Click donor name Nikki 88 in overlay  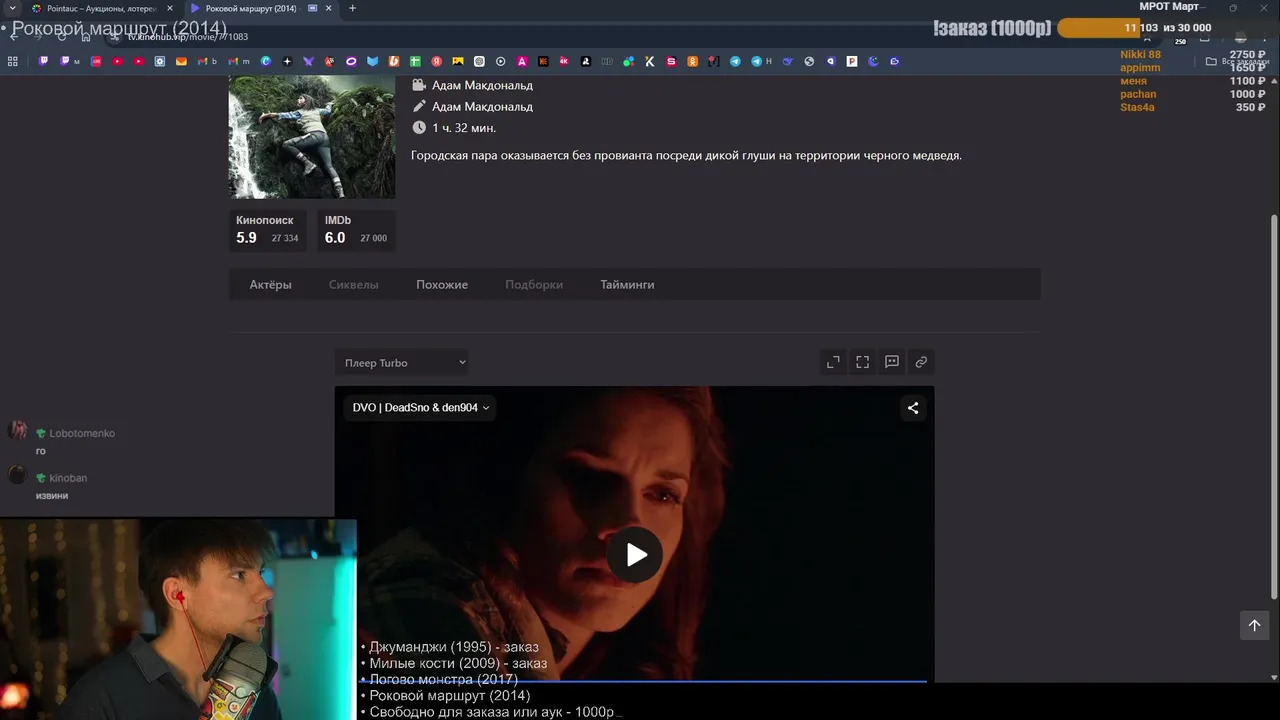point(1140,55)
